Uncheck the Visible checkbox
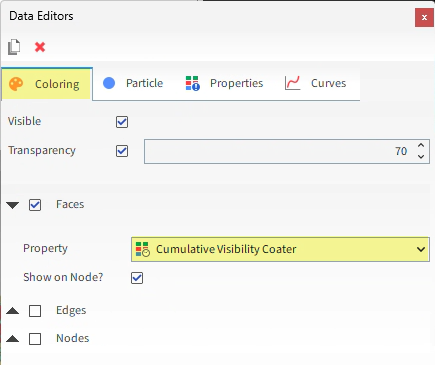The height and width of the screenshot is (365, 435). [x=122, y=122]
